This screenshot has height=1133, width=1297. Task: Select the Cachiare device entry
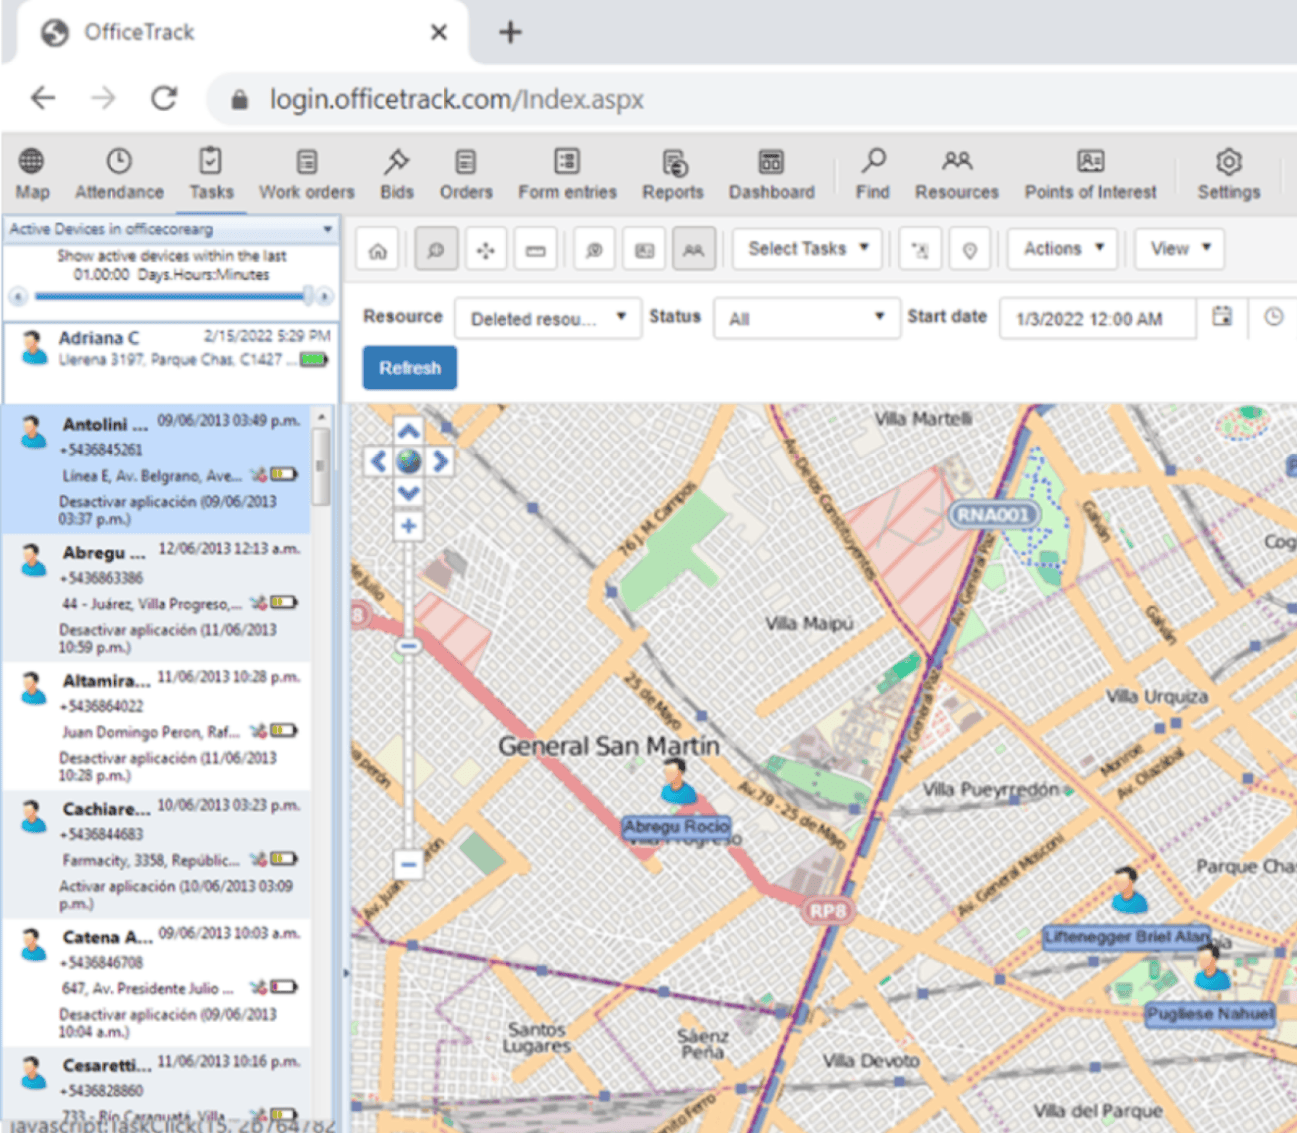(x=157, y=855)
